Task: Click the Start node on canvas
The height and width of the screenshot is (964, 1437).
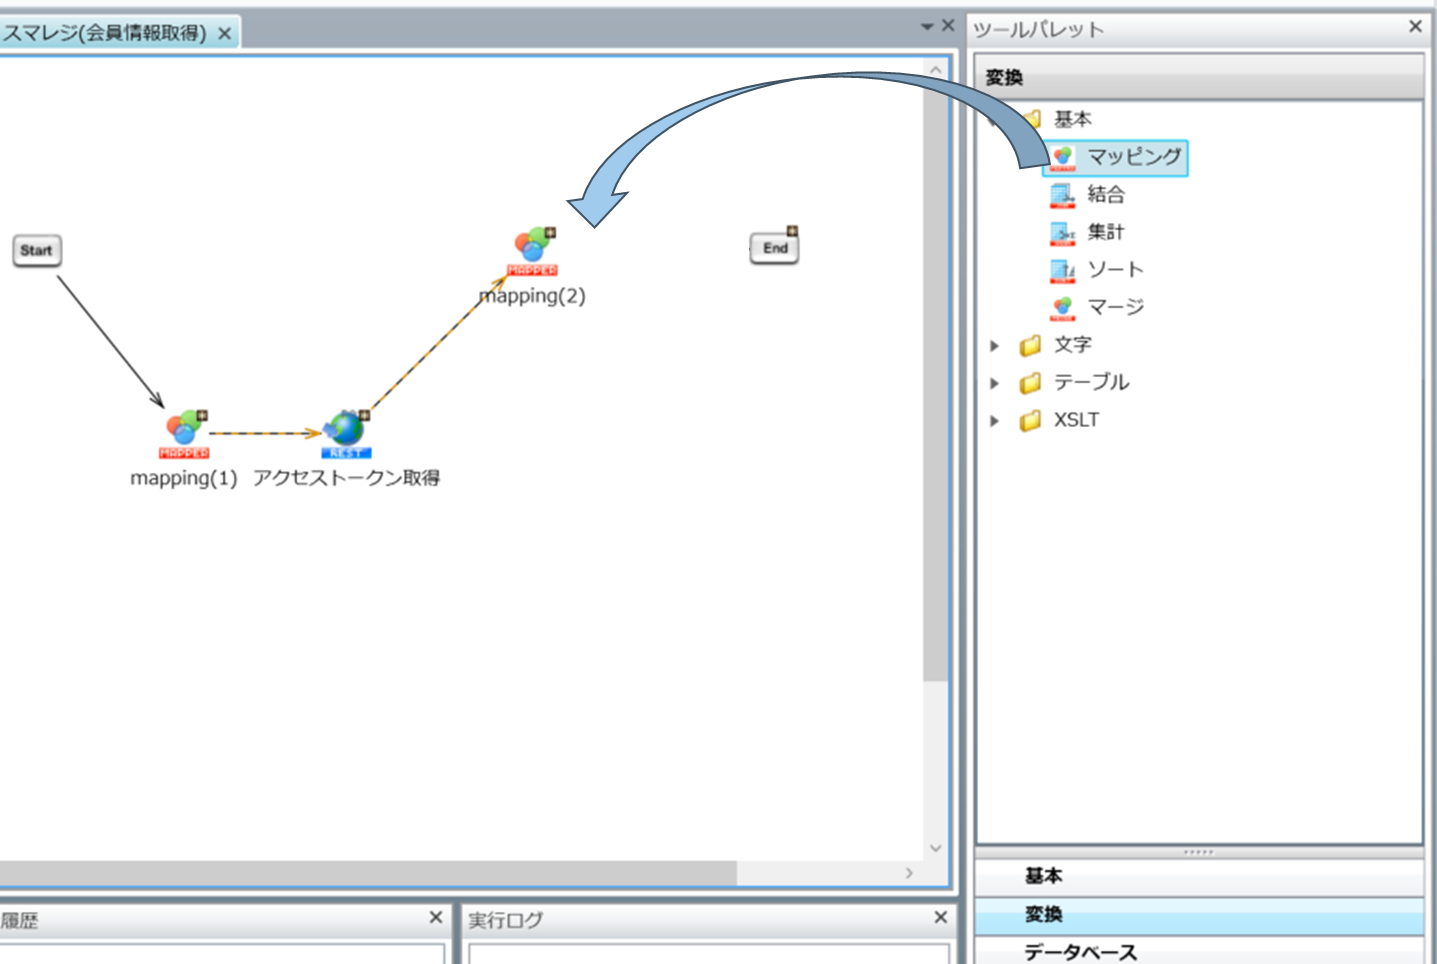Action: coord(37,250)
